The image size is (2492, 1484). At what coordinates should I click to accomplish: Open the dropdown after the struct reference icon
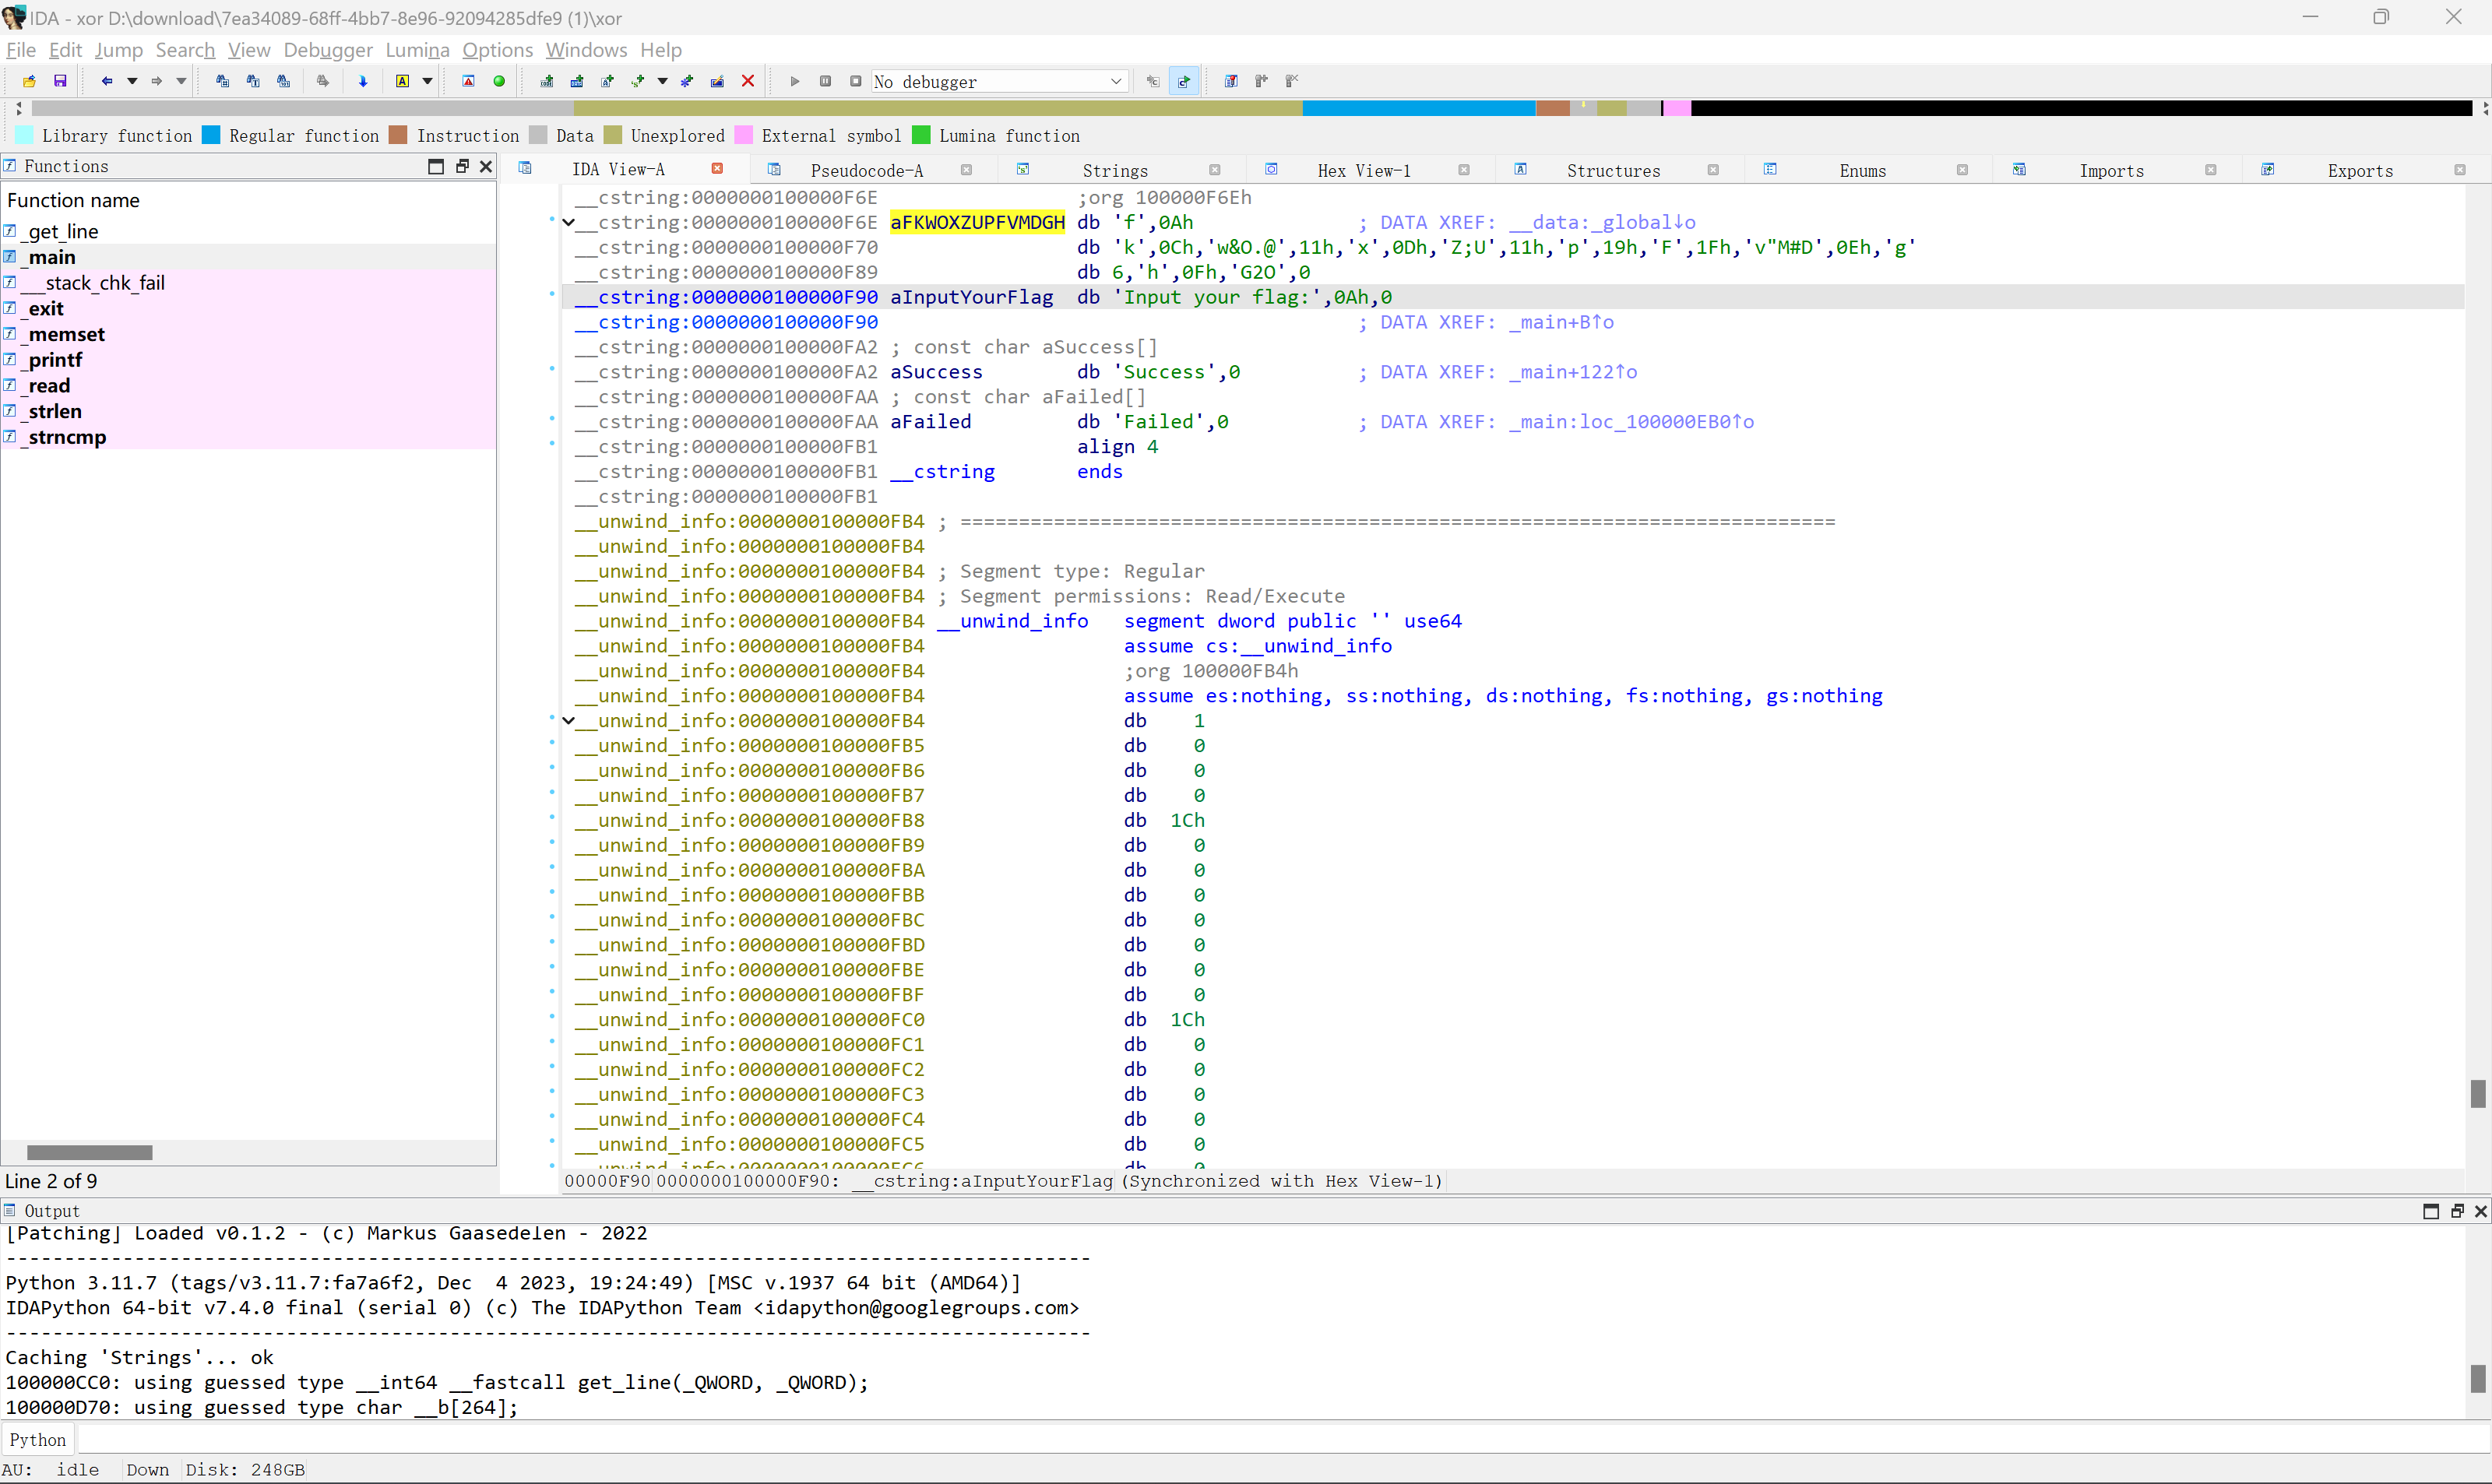tap(662, 81)
